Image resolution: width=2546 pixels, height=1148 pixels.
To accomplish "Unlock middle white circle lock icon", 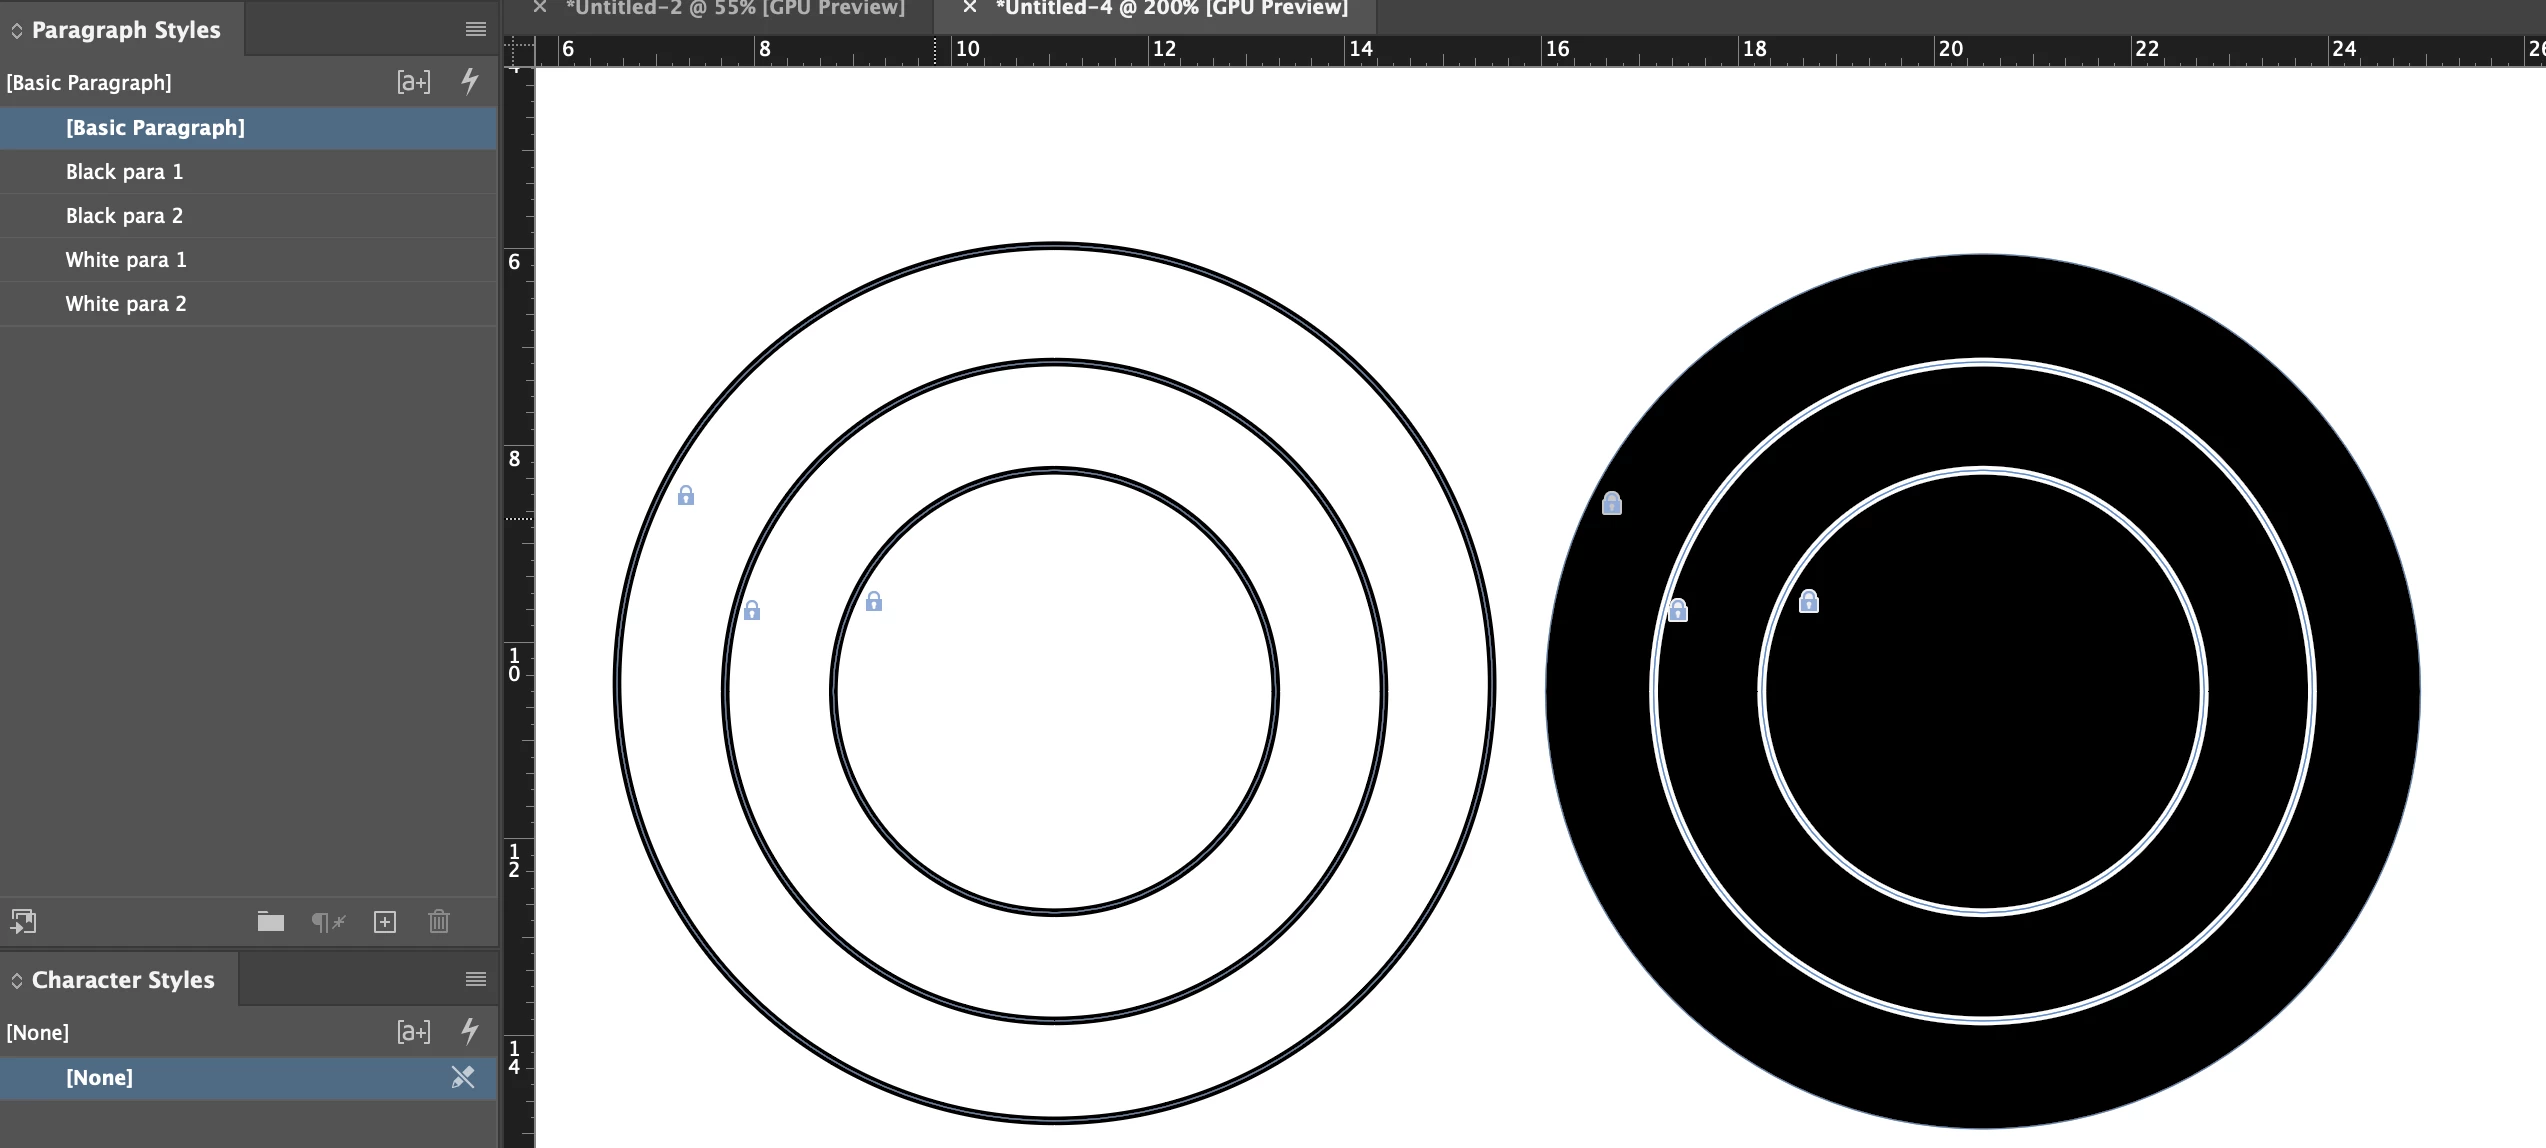I will coord(752,610).
